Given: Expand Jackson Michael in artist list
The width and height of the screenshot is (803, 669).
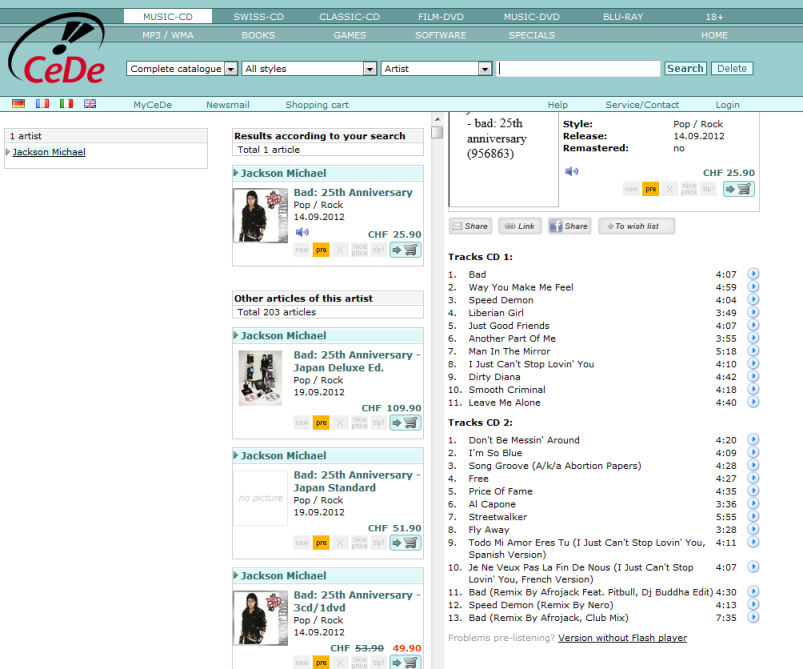Looking at the screenshot, I should click(8, 152).
